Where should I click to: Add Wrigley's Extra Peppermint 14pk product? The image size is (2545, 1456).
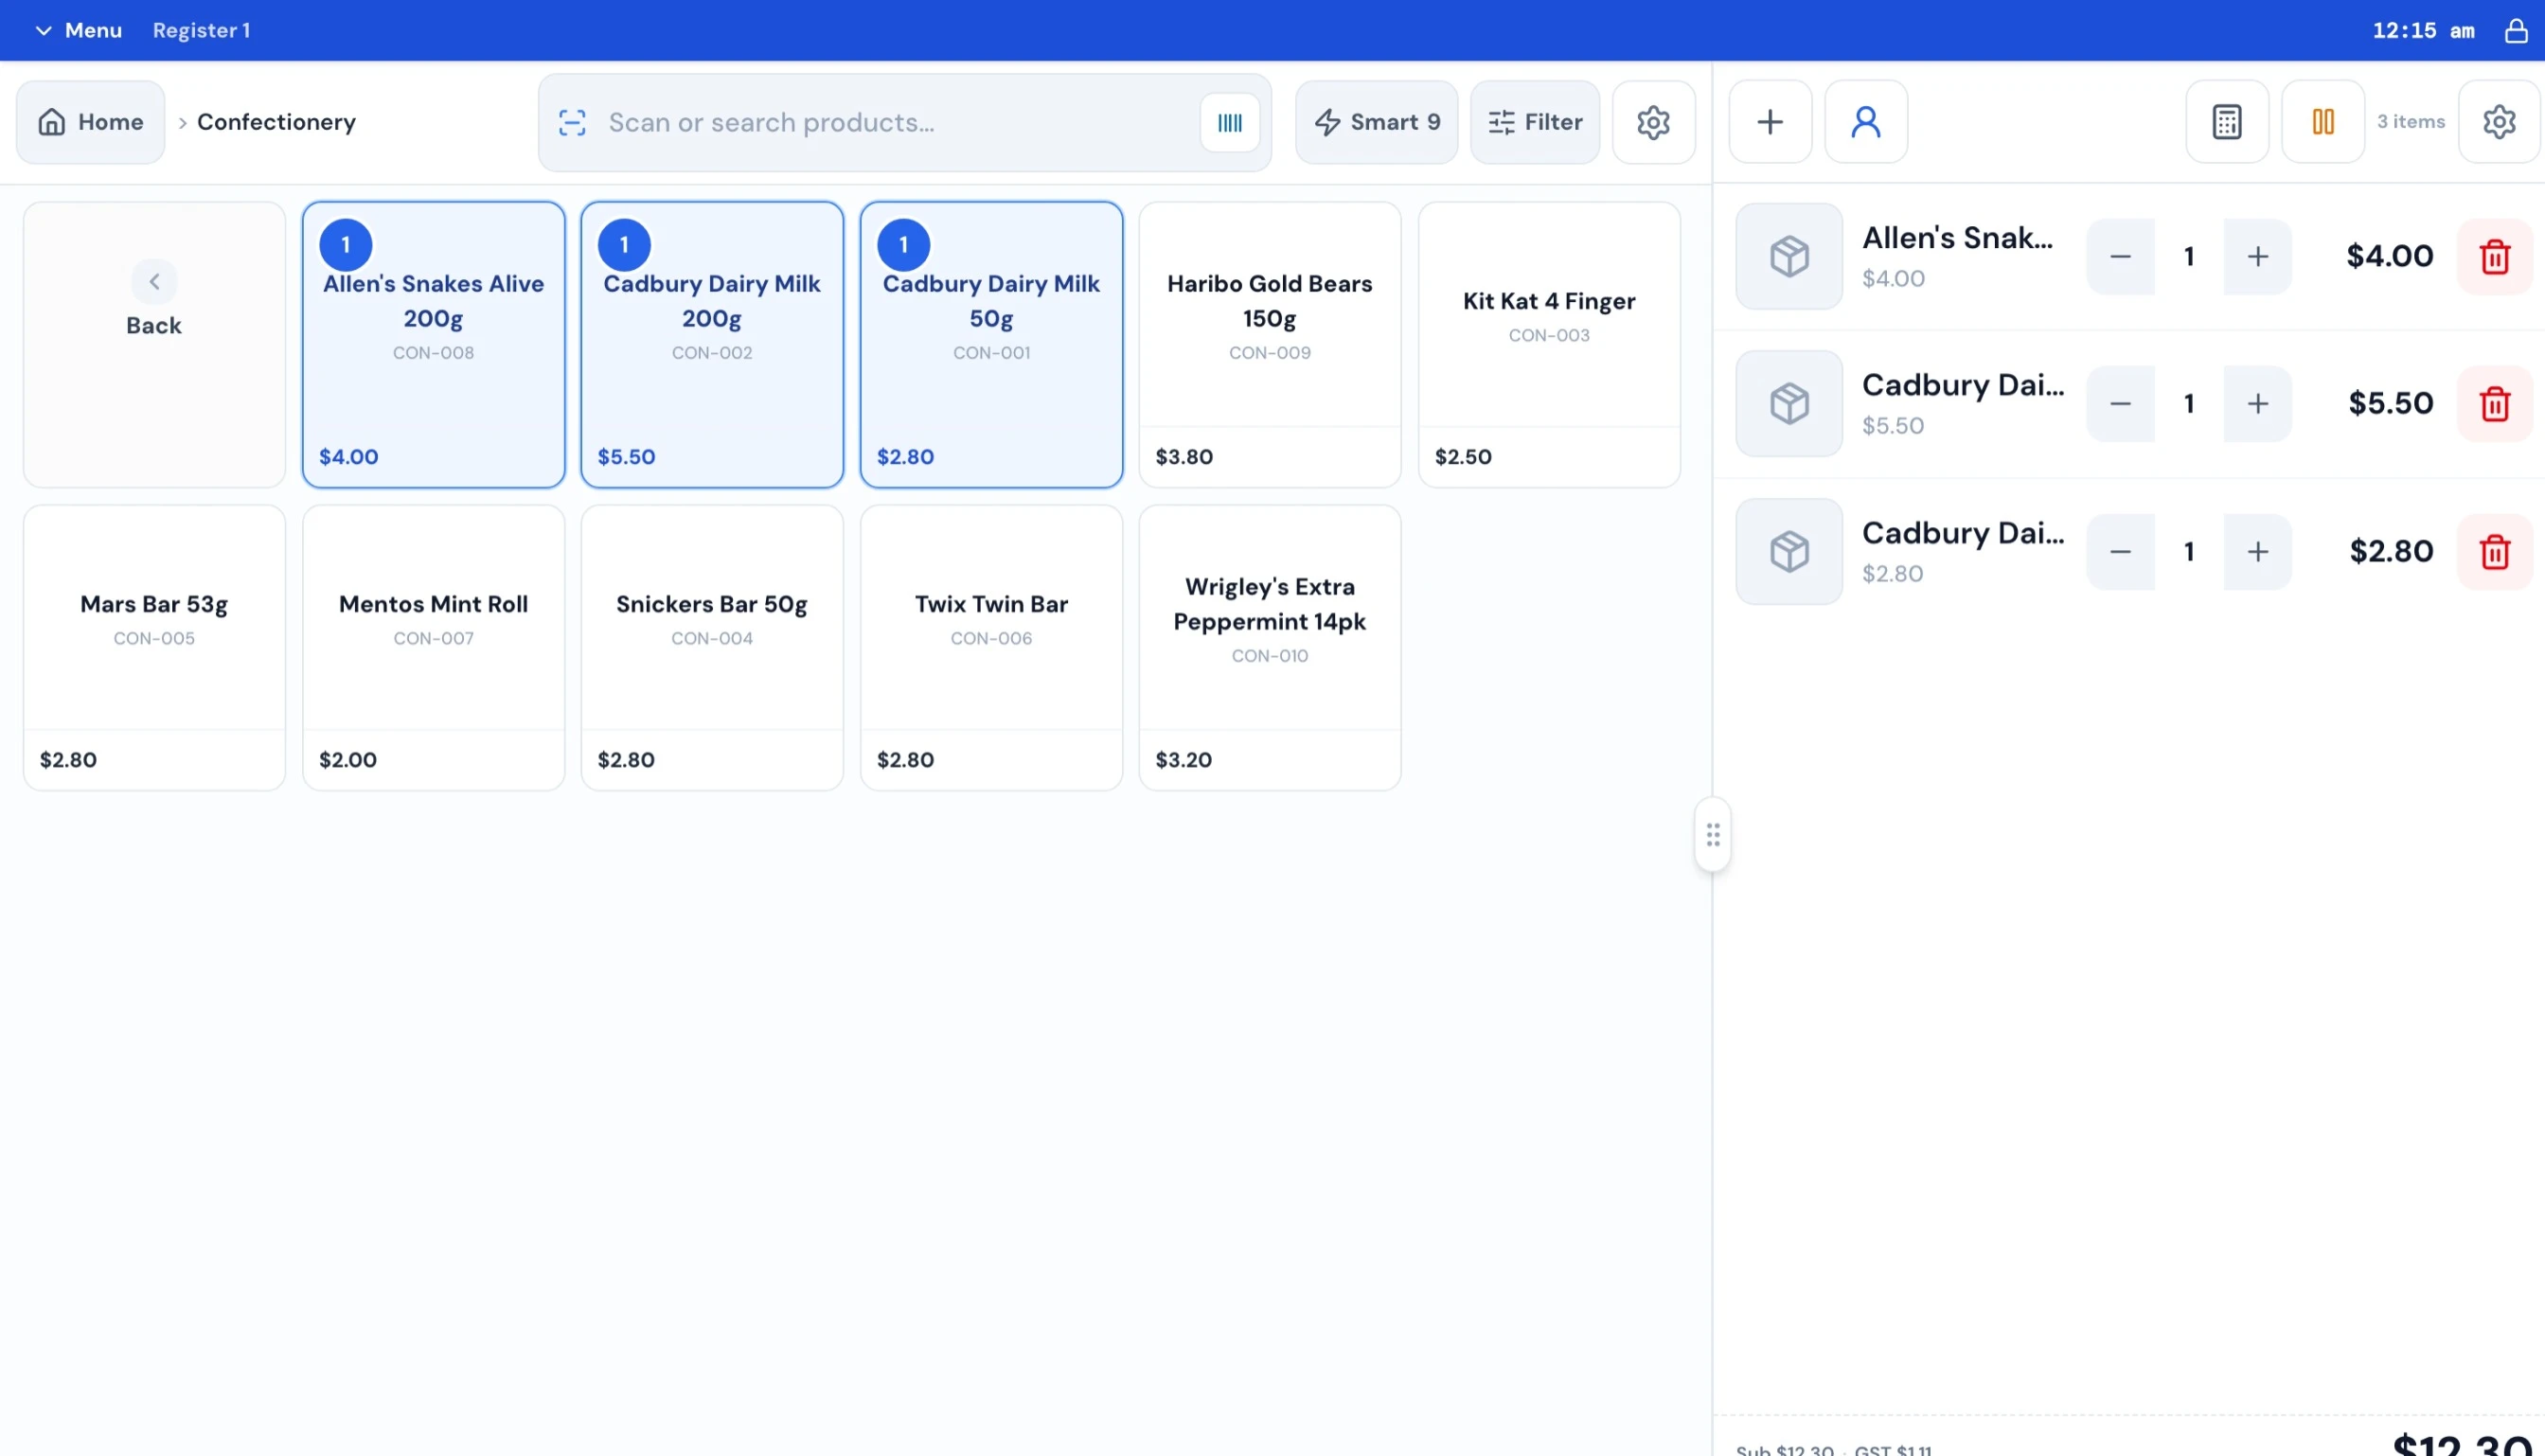click(1270, 648)
